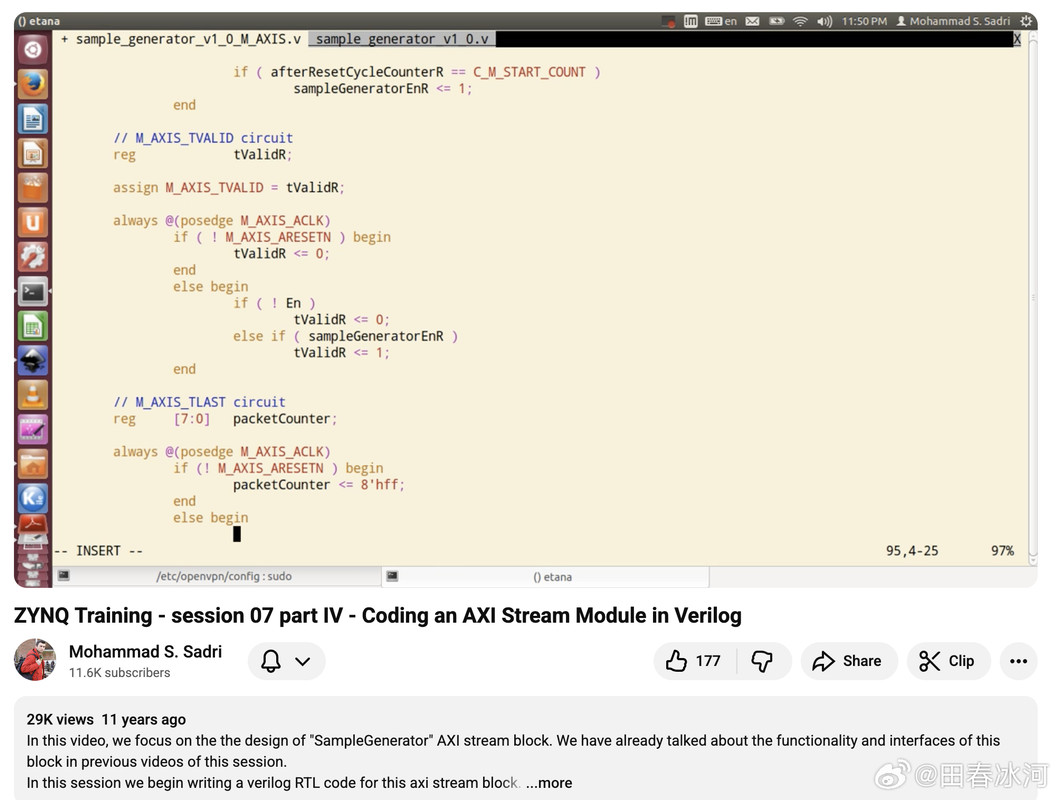
Task: Open the input method indicator in top panel
Action: point(690,22)
